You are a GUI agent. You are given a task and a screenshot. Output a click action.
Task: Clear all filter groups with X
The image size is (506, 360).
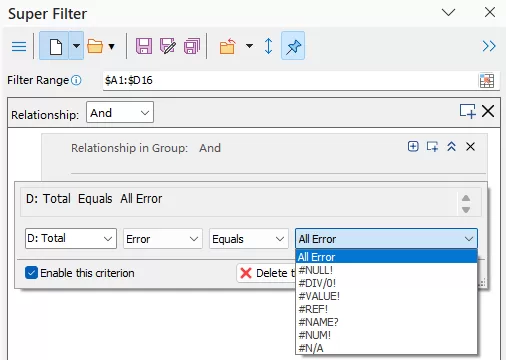click(488, 111)
